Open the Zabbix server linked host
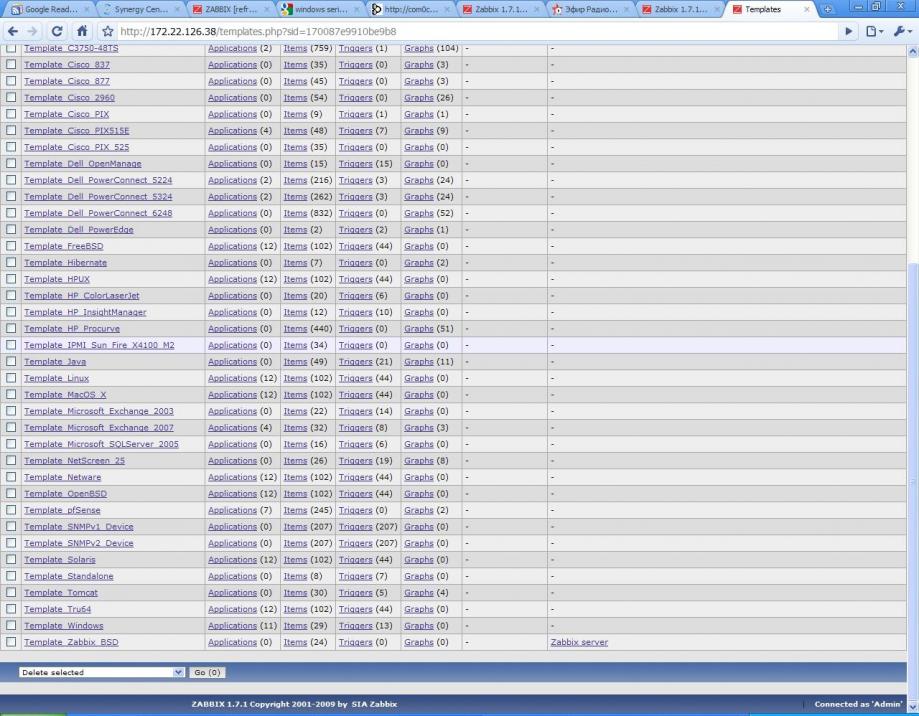 [x=579, y=642]
